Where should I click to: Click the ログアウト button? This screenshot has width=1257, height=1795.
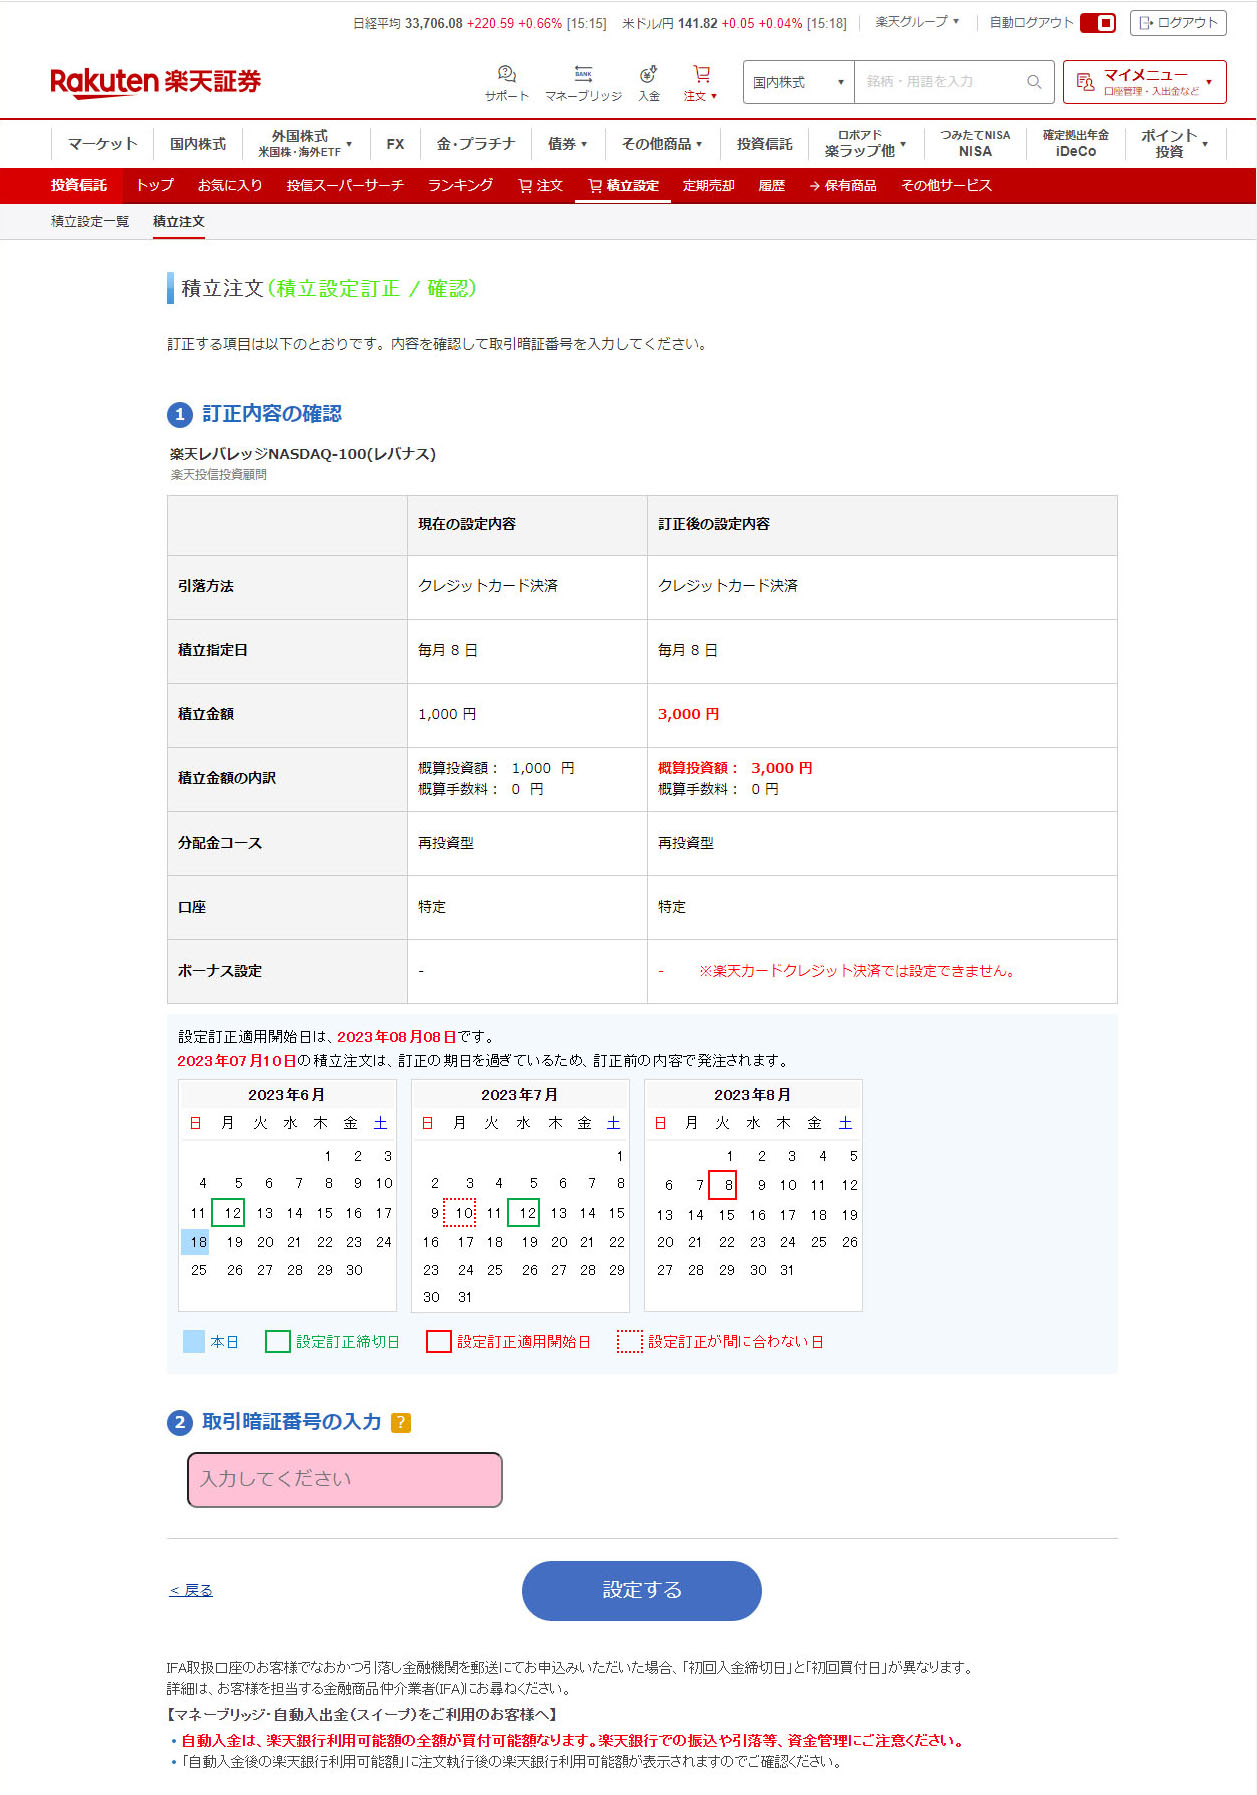pyautogui.click(x=1178, y=23)
